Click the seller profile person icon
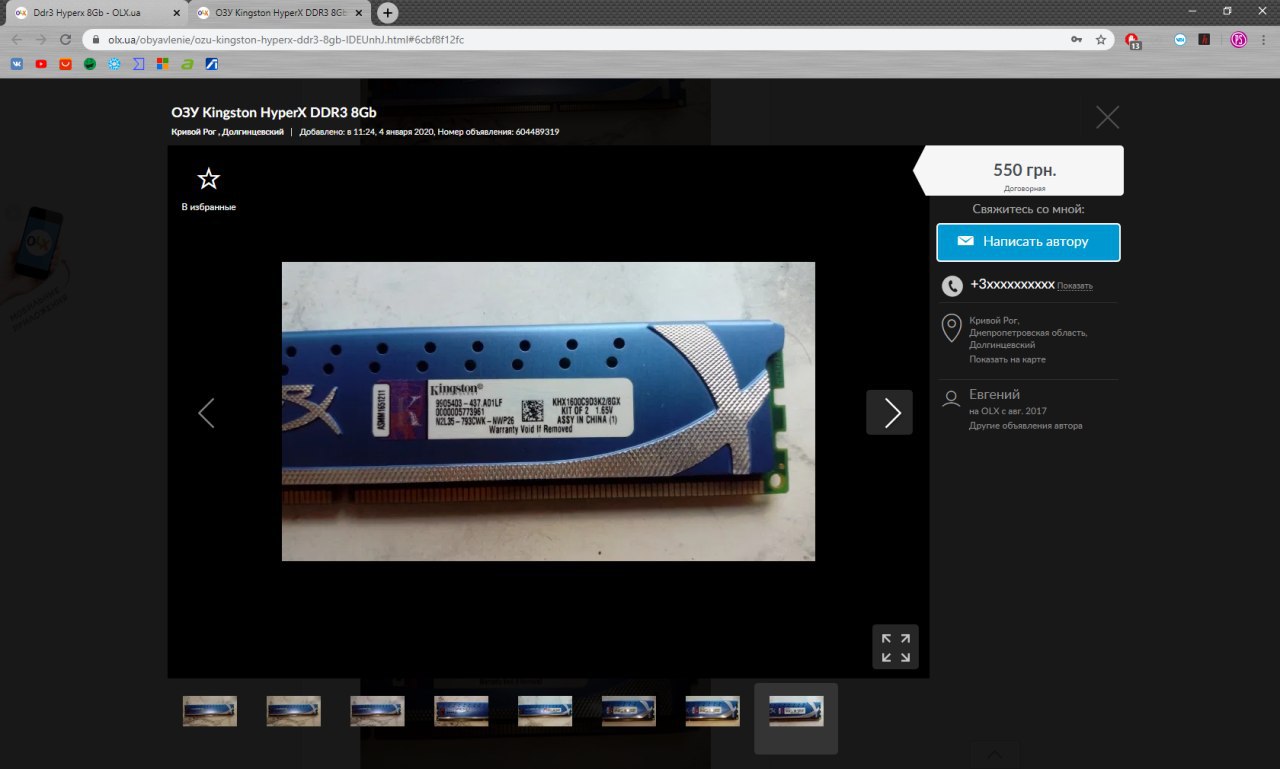The height and width of the screenshot is (769, 1280). pyautogui.click(x=951, y=399)
